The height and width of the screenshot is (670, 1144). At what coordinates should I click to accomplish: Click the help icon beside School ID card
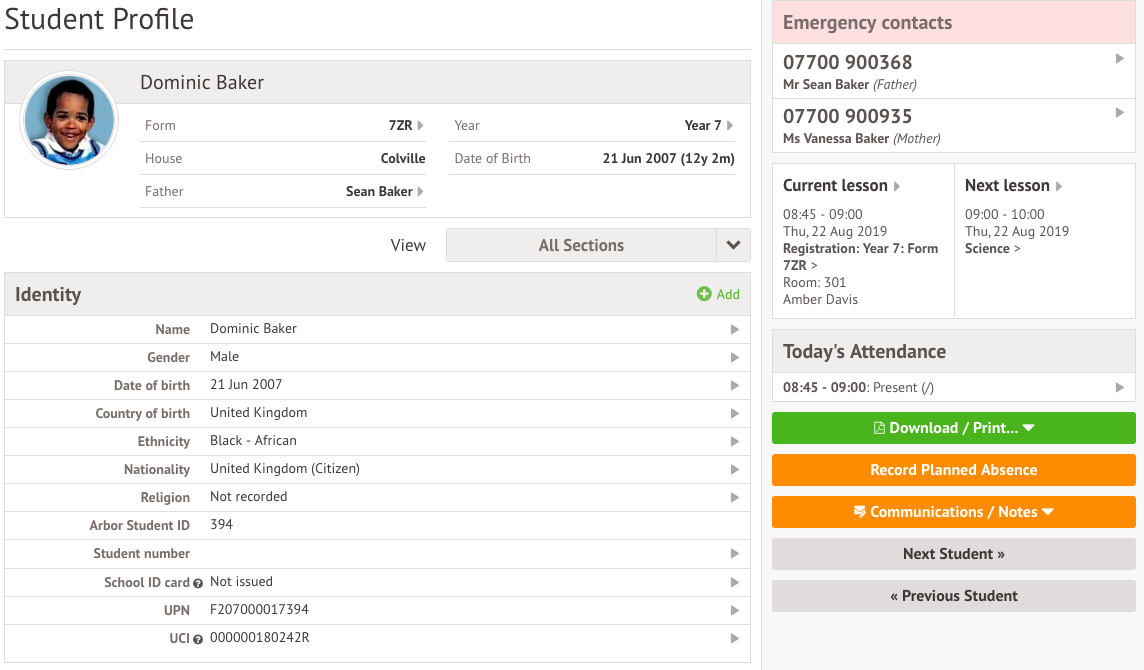pyautogui.click(x=198, y=583)
